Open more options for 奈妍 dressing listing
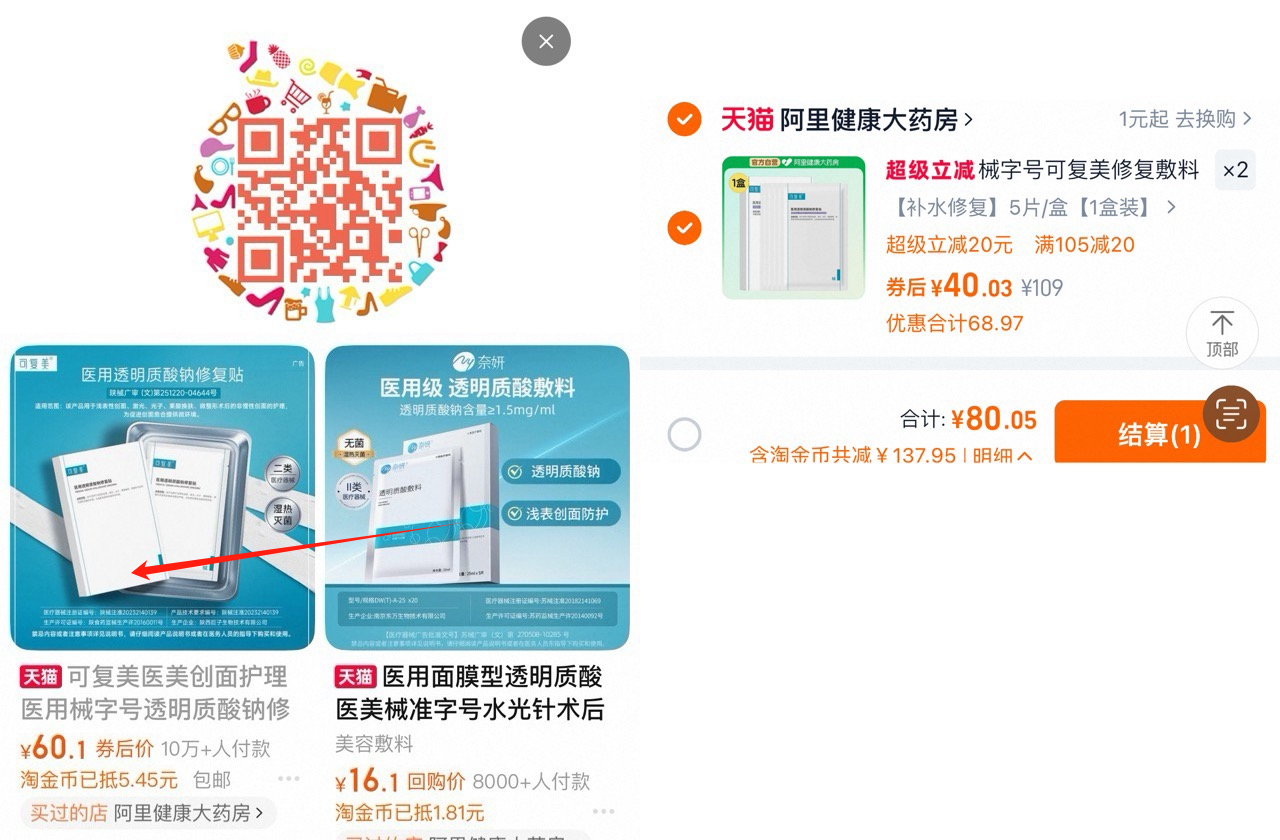The height and width of the screenshot is (840, 1280). pos(603,811)
